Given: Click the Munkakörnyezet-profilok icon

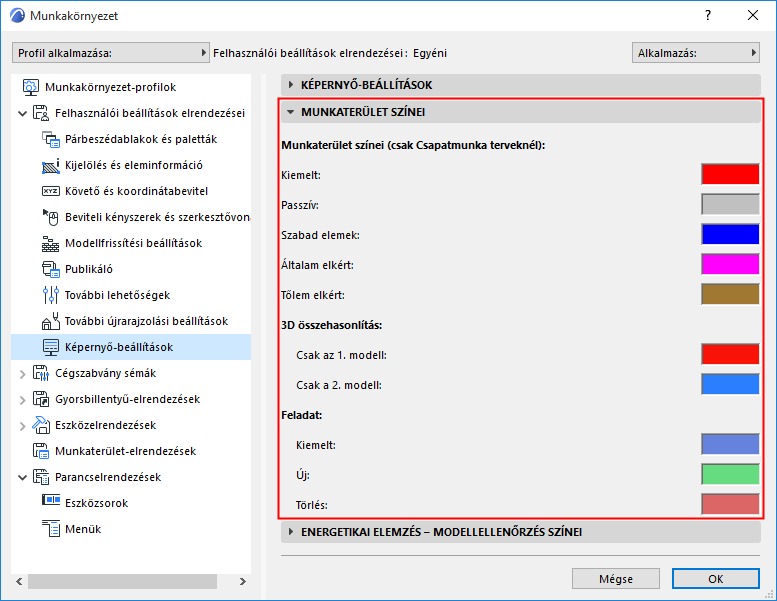Looking at the screenshot, I should click(x=31, y=87).
